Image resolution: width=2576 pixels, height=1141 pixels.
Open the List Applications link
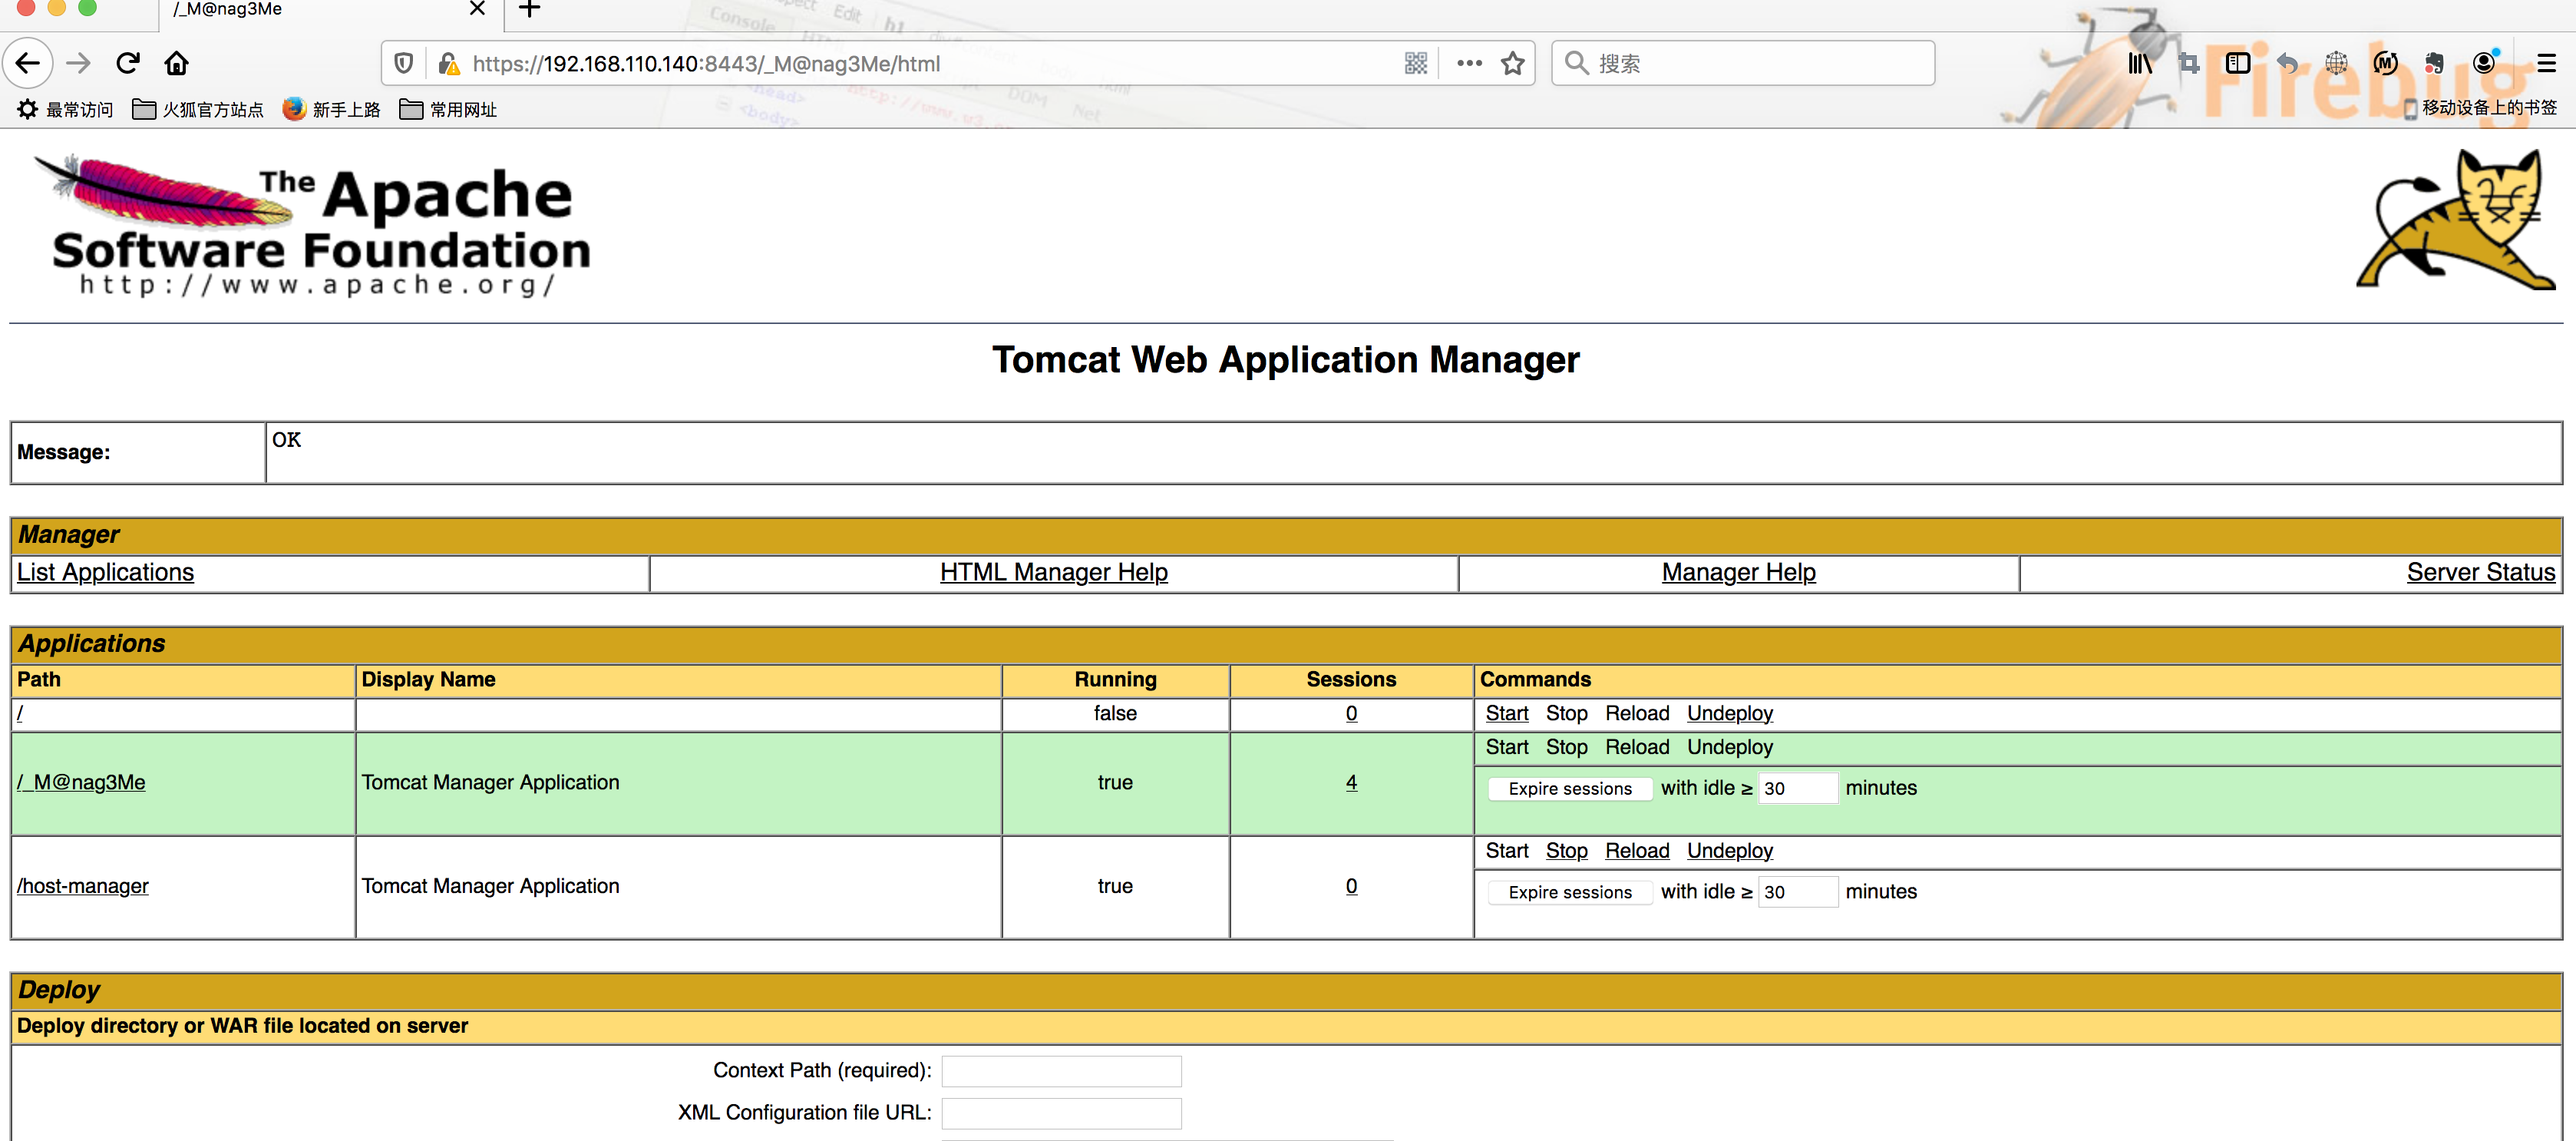pos(105,573)
